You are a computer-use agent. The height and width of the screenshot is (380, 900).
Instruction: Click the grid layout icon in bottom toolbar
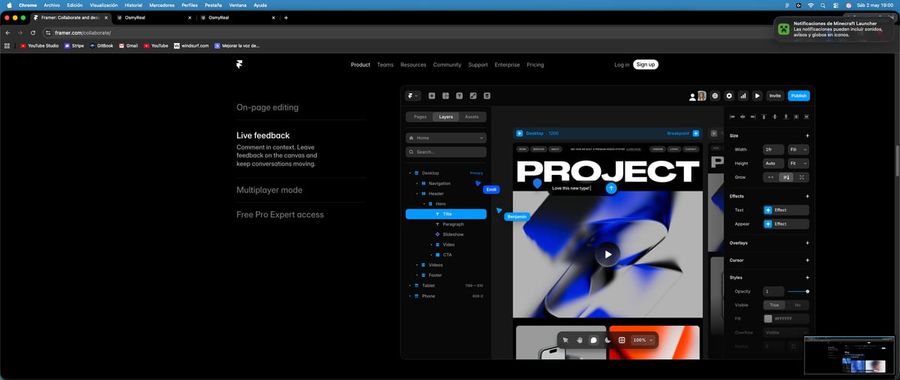(622, 340)
